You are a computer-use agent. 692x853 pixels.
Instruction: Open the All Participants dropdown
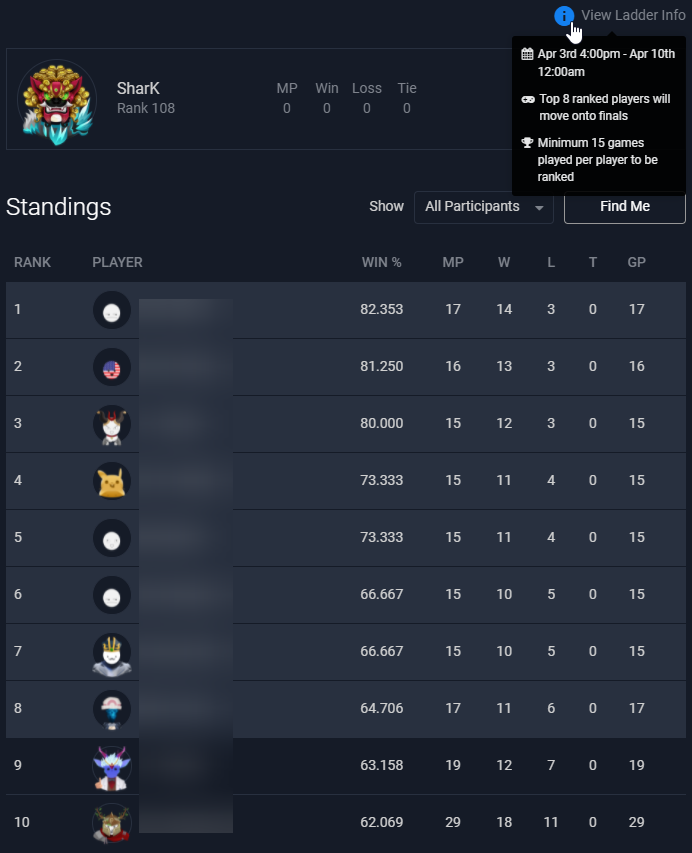(484, 207)
